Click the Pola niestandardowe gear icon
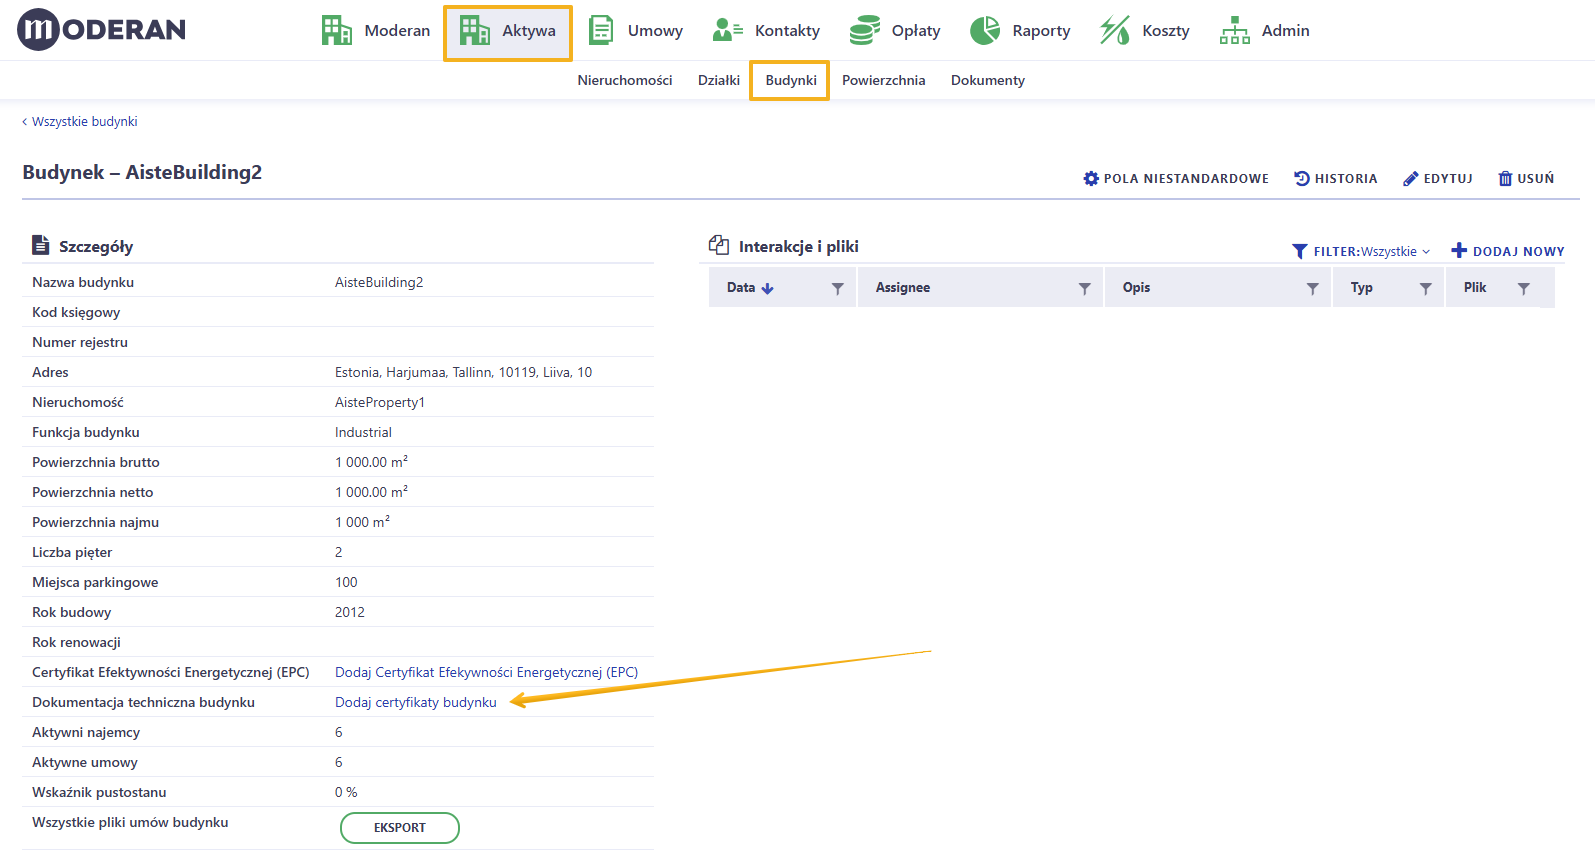 click(x=1091, y=178)
